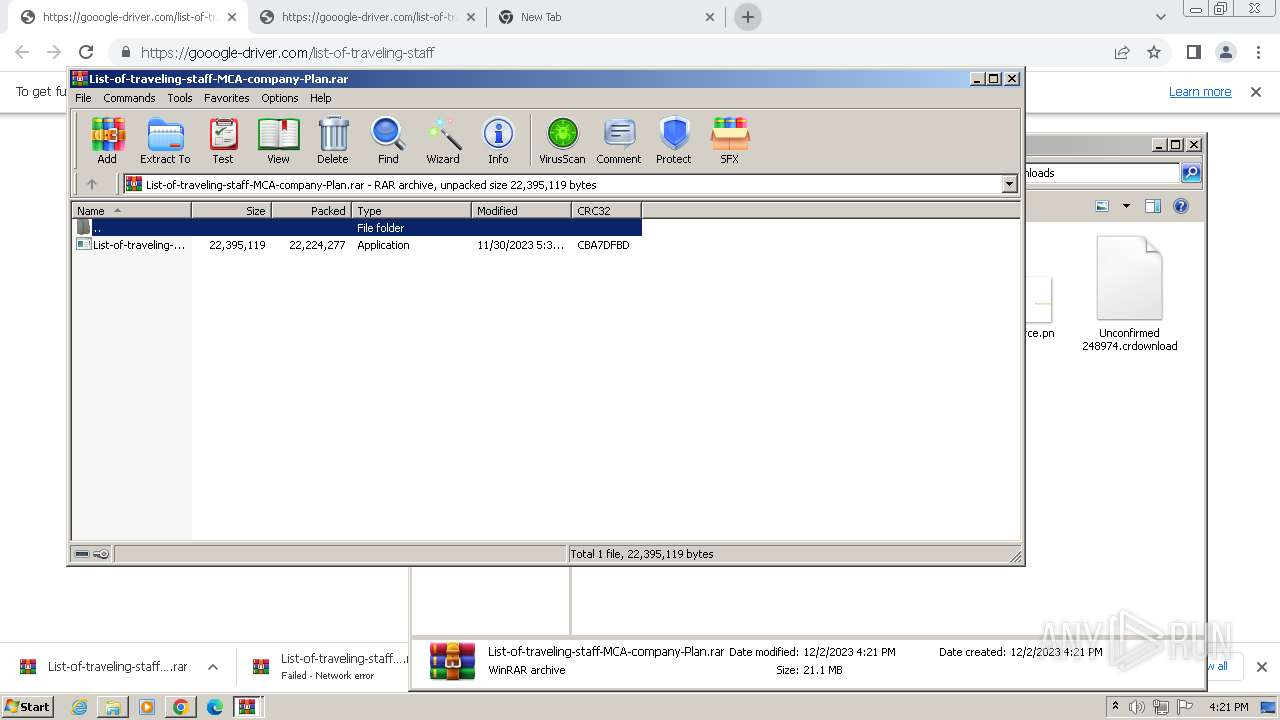Select the Unconfirmed 248974.crdownload file in Explorer
Viewport: 1280px width, 720px height.
coord(1130,294)
